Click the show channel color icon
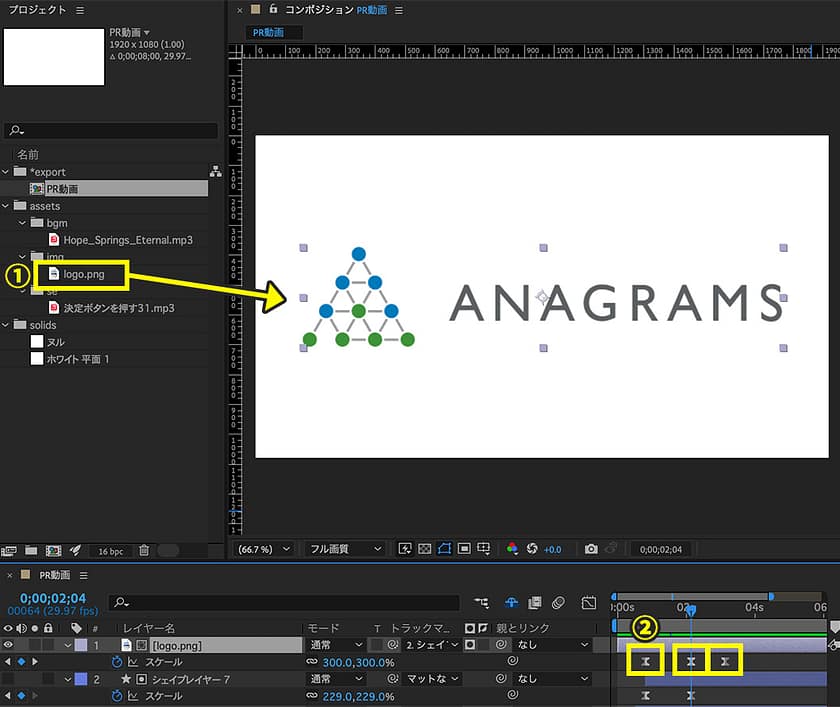The image size is (840, 707). click(513, 549)
